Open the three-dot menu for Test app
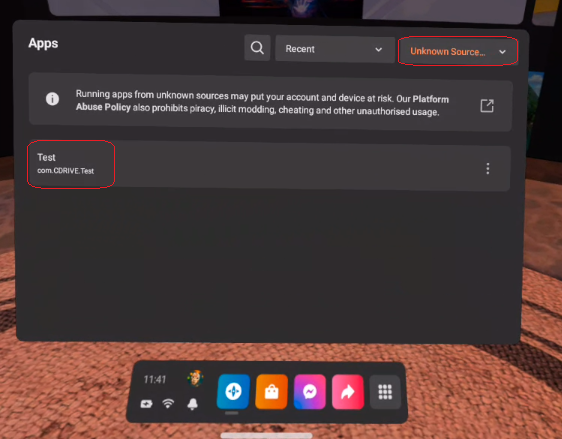 point(487,168)
